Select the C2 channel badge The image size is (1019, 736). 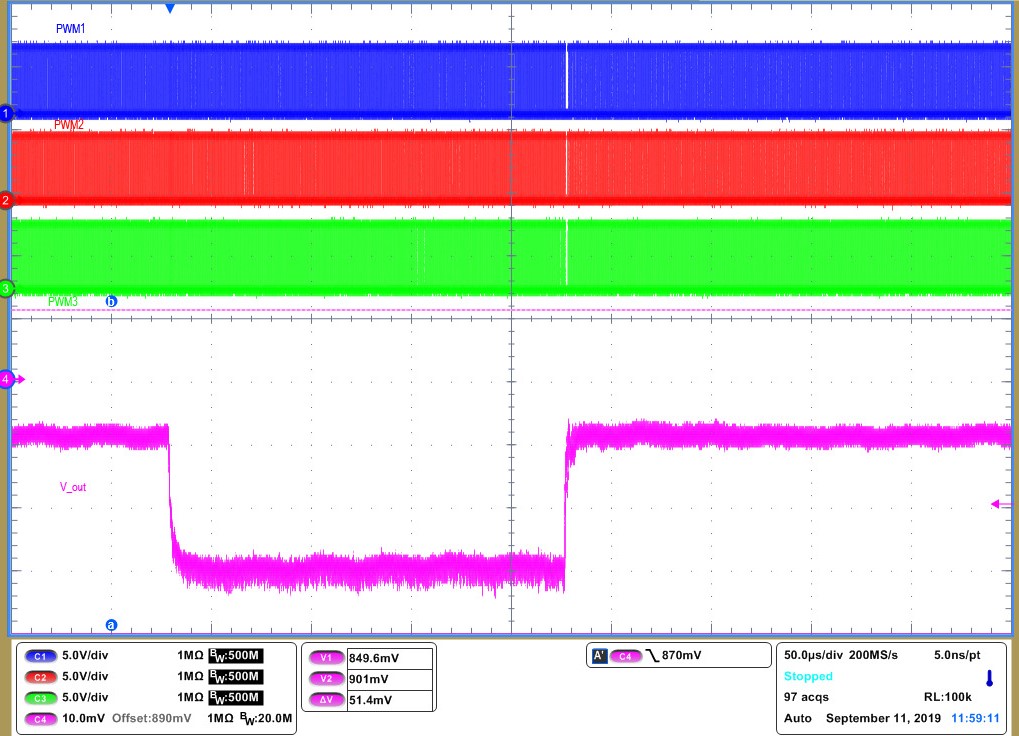tap(41, 676)
